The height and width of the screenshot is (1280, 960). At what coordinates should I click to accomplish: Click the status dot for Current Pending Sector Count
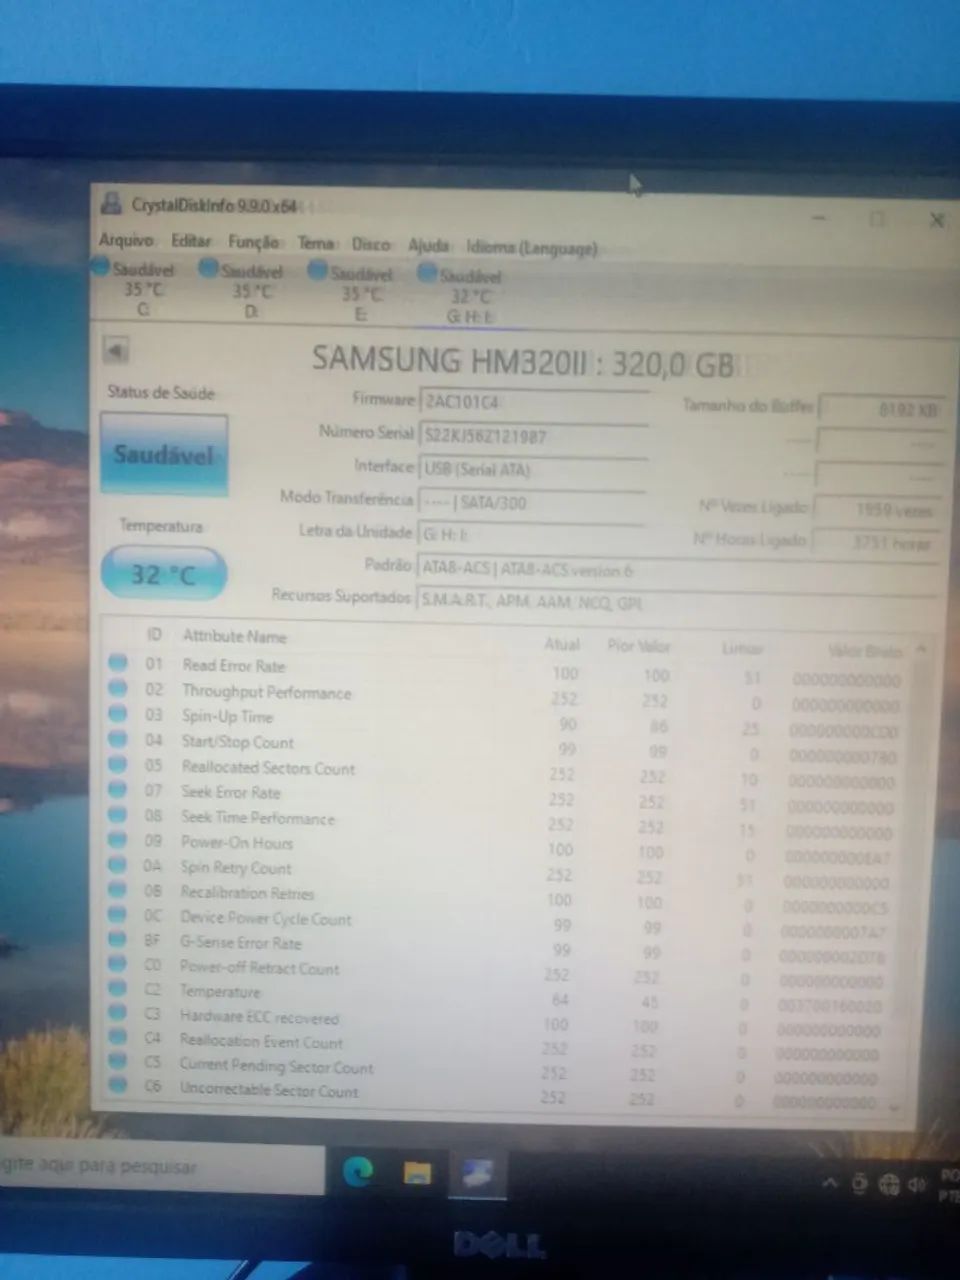[x=118, y=1061]
